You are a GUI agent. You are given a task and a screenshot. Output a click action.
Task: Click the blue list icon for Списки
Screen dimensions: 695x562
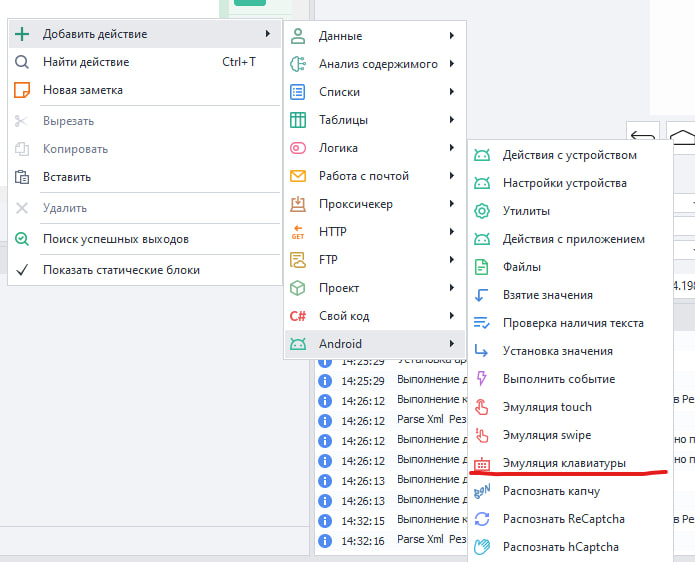pyautogui.click(x=298, y=92)
